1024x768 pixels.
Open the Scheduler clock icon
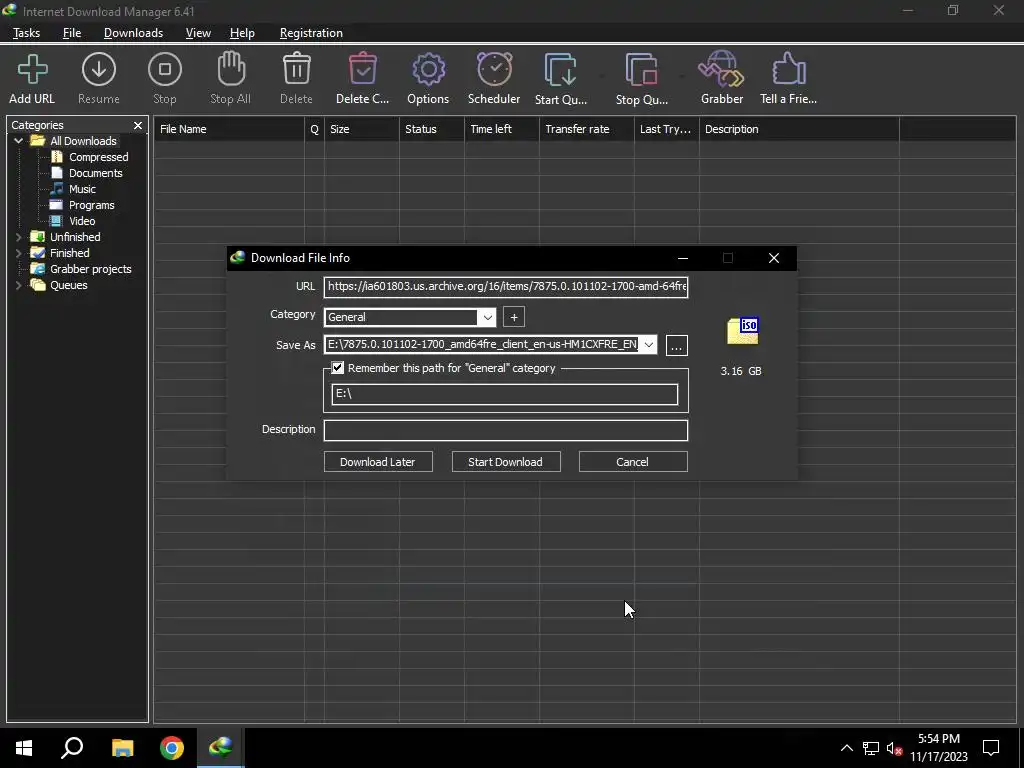click(494, 69)
